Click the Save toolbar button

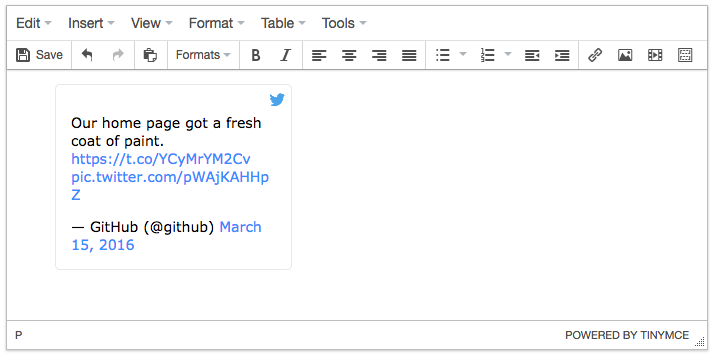point(39,55)
